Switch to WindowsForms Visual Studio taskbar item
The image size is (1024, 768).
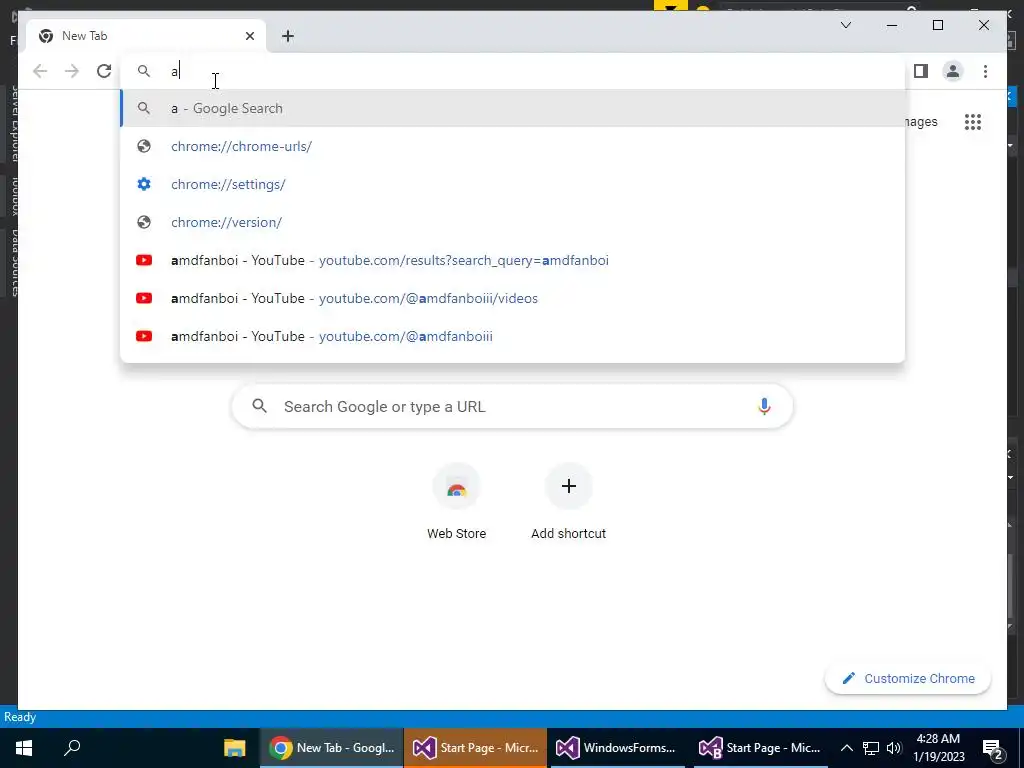[616, 748]
